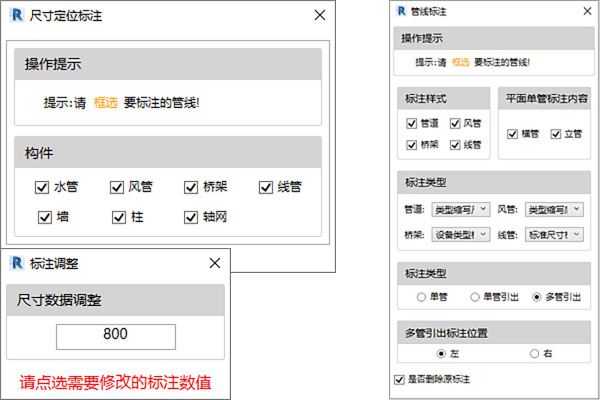Screen dimensions: 600x400
Task: Toggle the 轴网 checkbox
Action: pyautogui.click(x=191, y=216)
